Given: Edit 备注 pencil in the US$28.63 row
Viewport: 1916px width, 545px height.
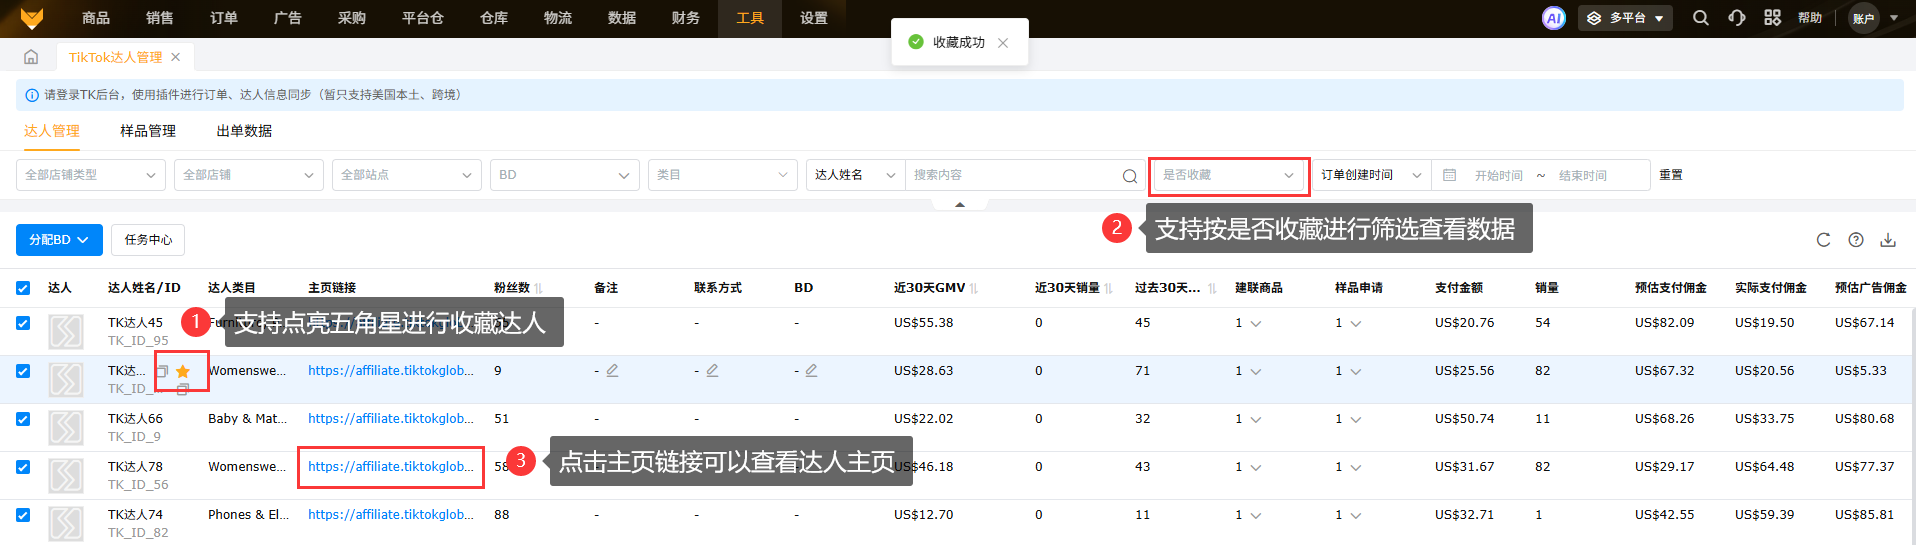Looking at the screenshot, I should [612, 370].
